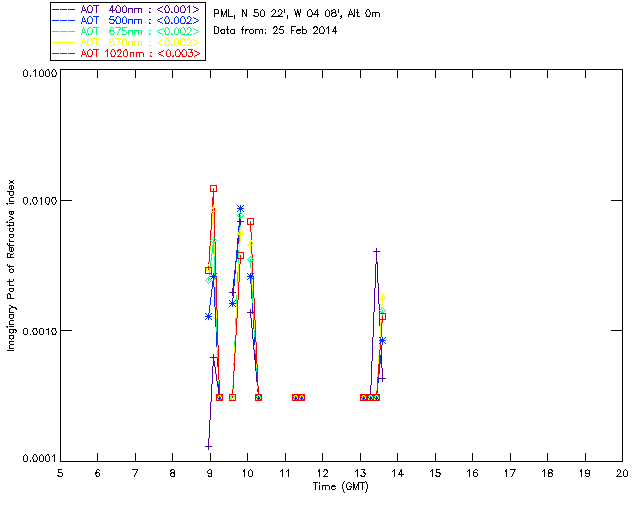Viewport: 640px width, 512px height.
Task: Click the x-axis tick label 11
Action: [285, 473]
